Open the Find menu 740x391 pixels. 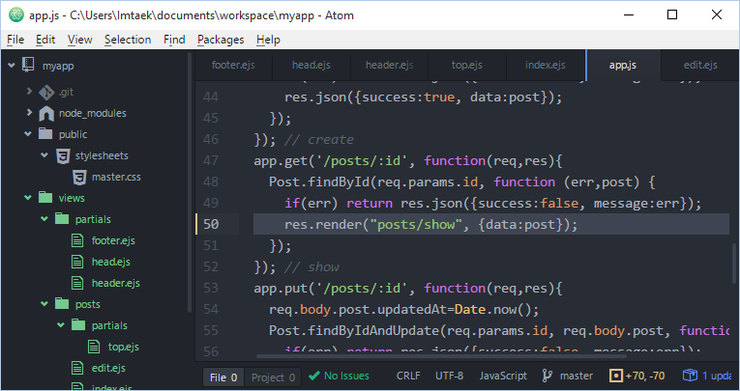point(174,40)
